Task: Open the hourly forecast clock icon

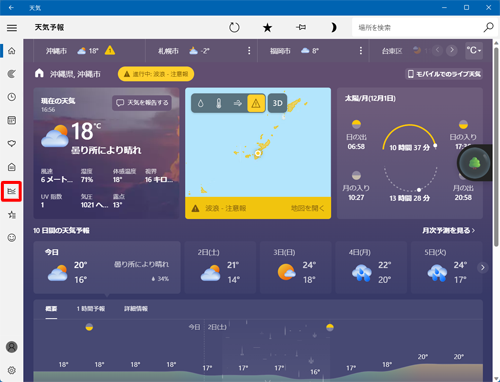Action: pyautogui.click(x=12, y=97)
